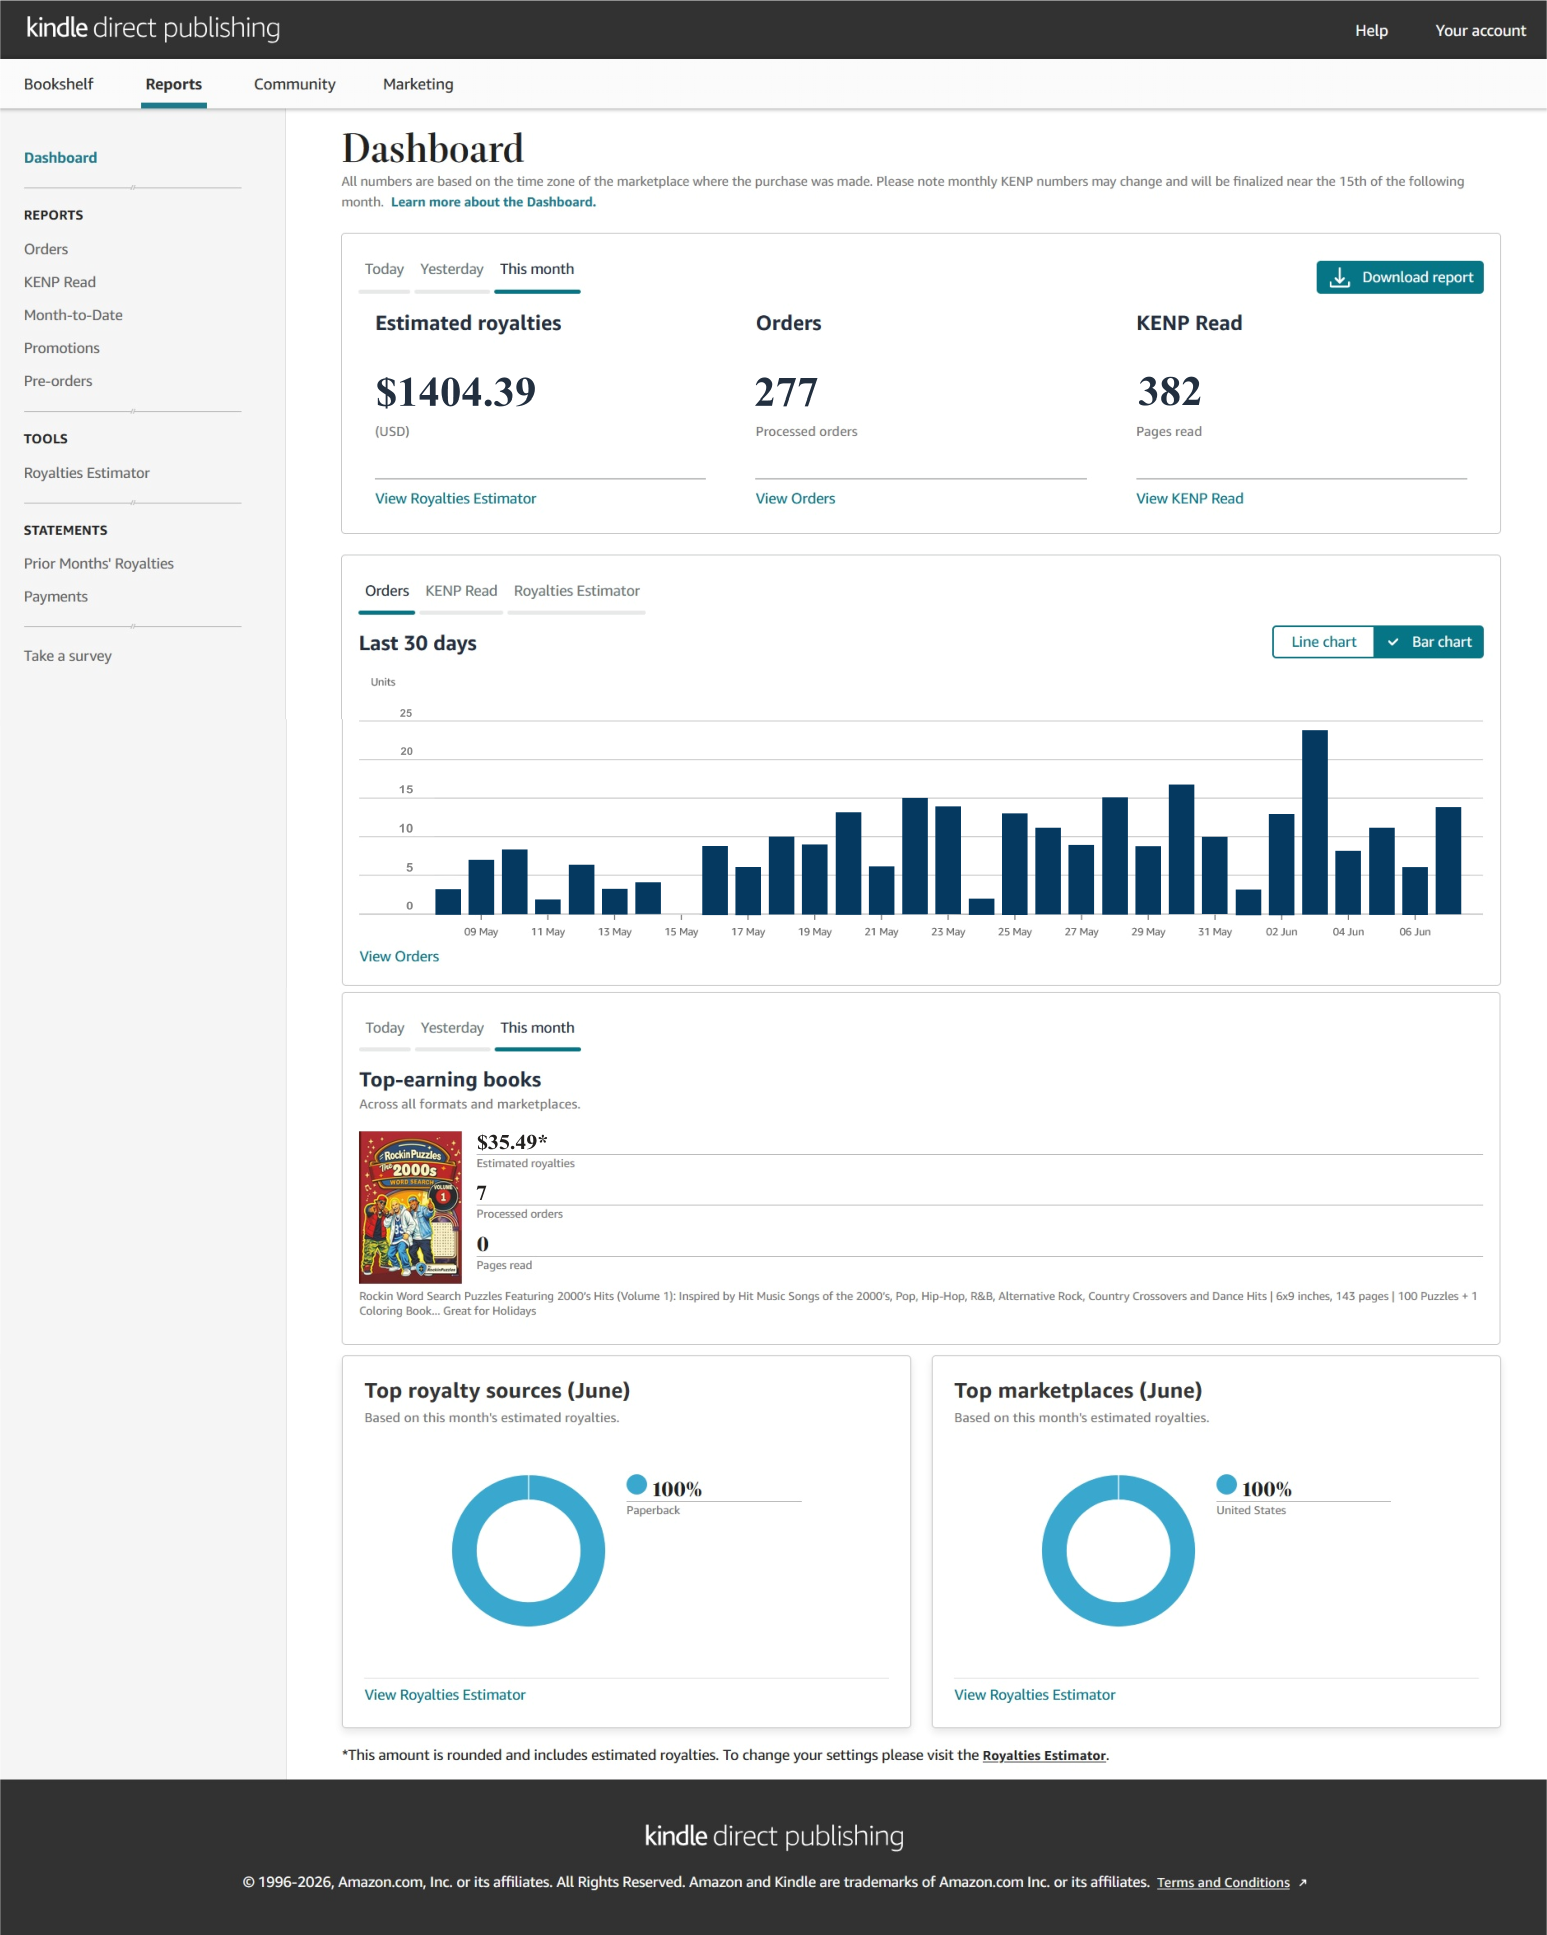The width and height of the screenshot is (1547, 1935).
Task: Click the Download report button icon
Action: click(x=1340, y=278)
